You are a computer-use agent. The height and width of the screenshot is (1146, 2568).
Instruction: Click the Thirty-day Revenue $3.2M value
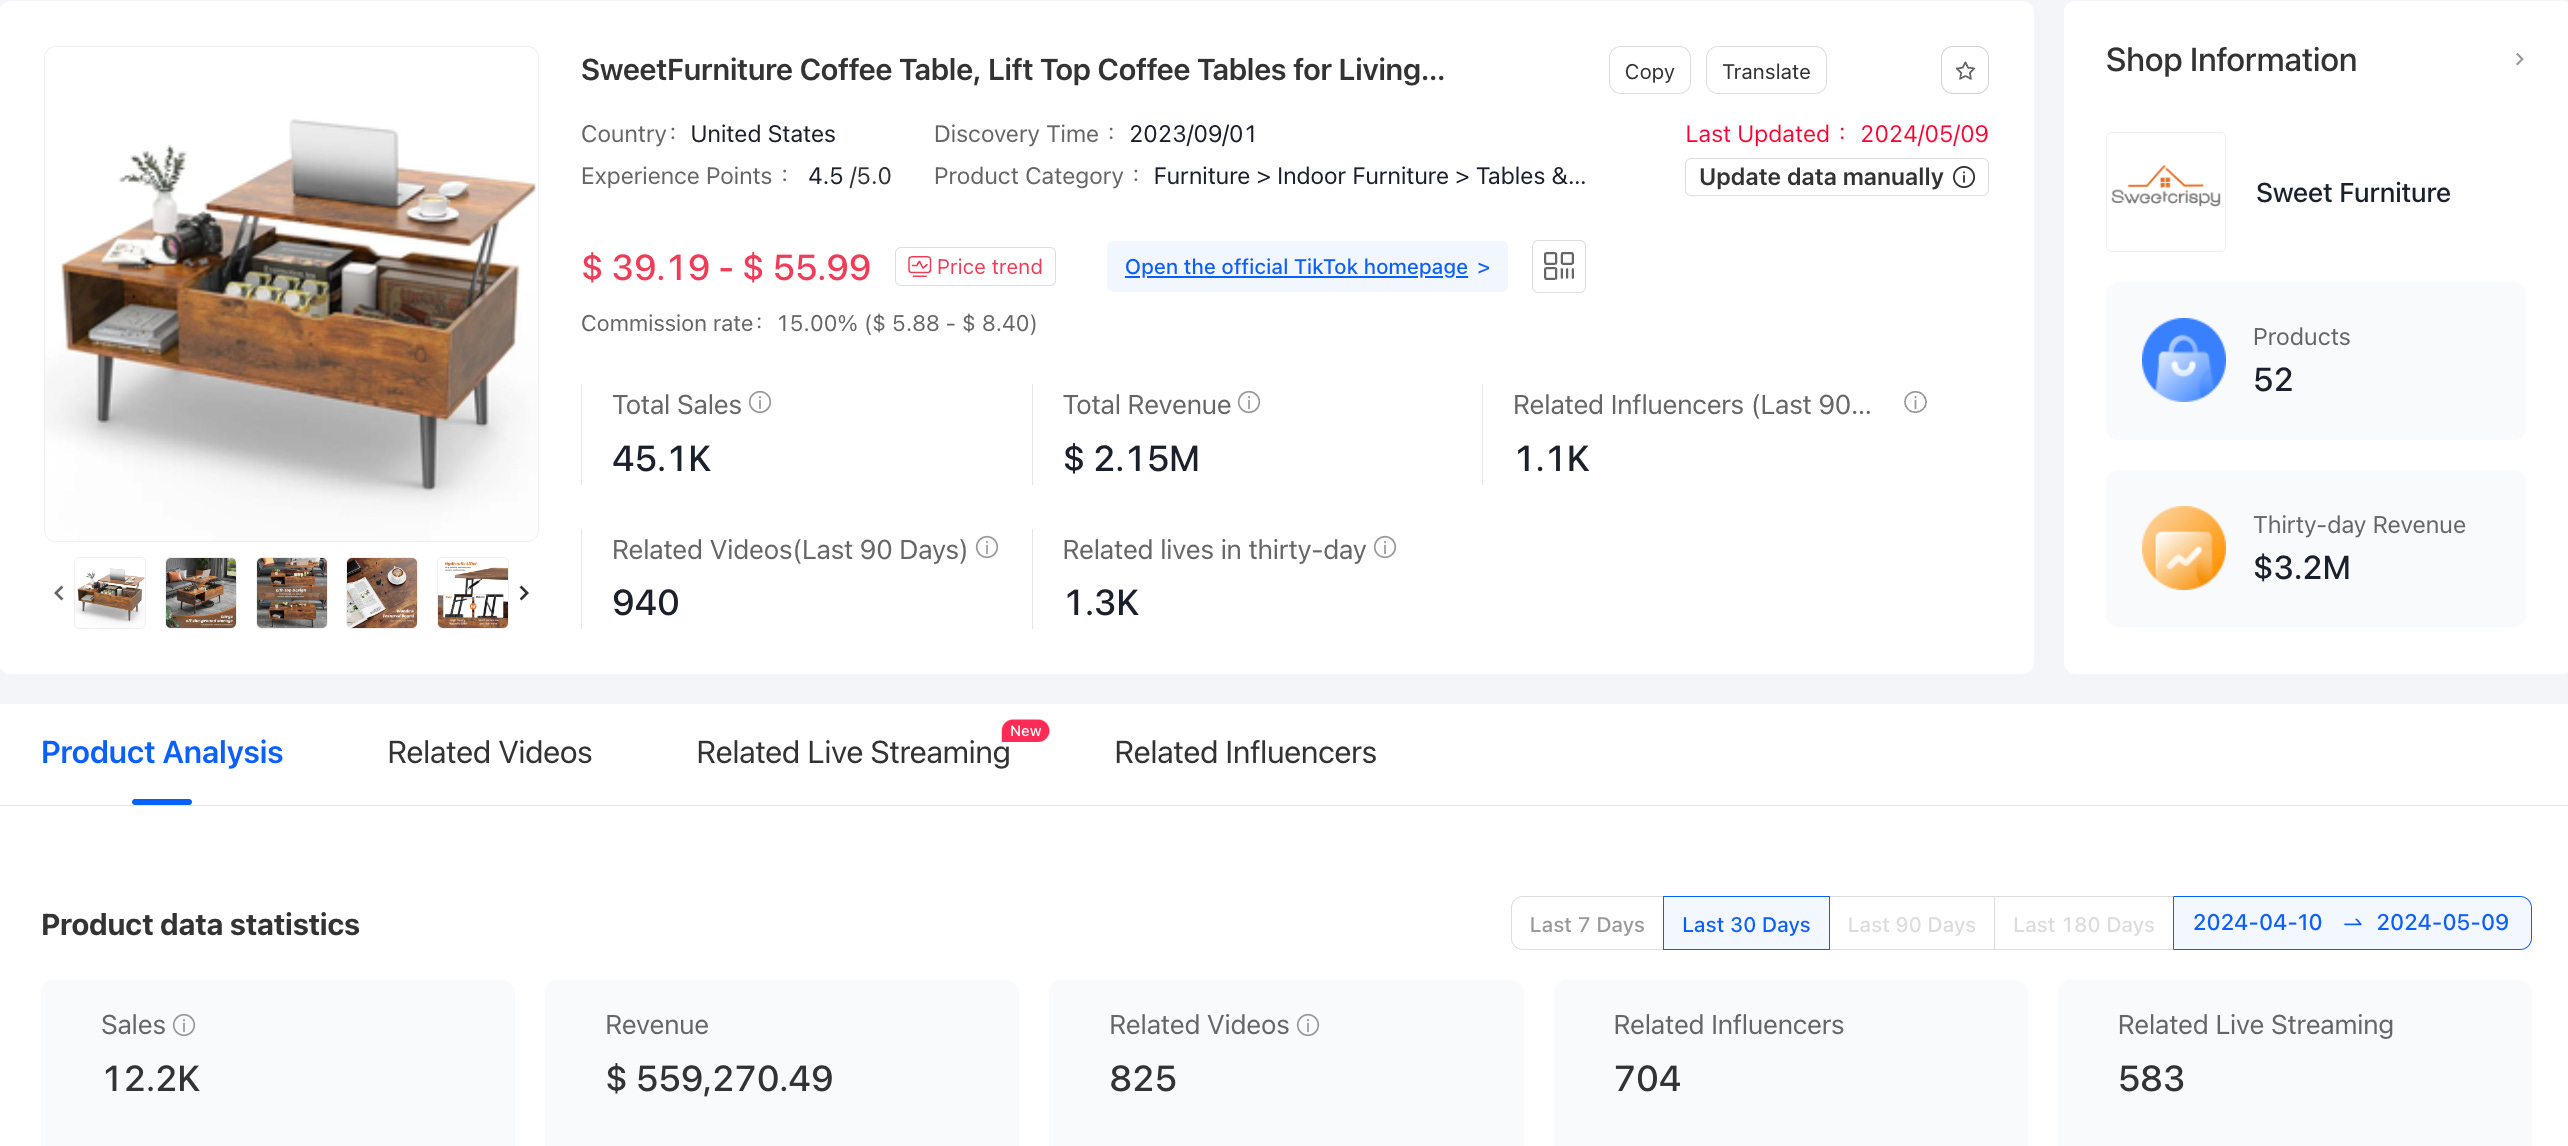point(2302,567)
